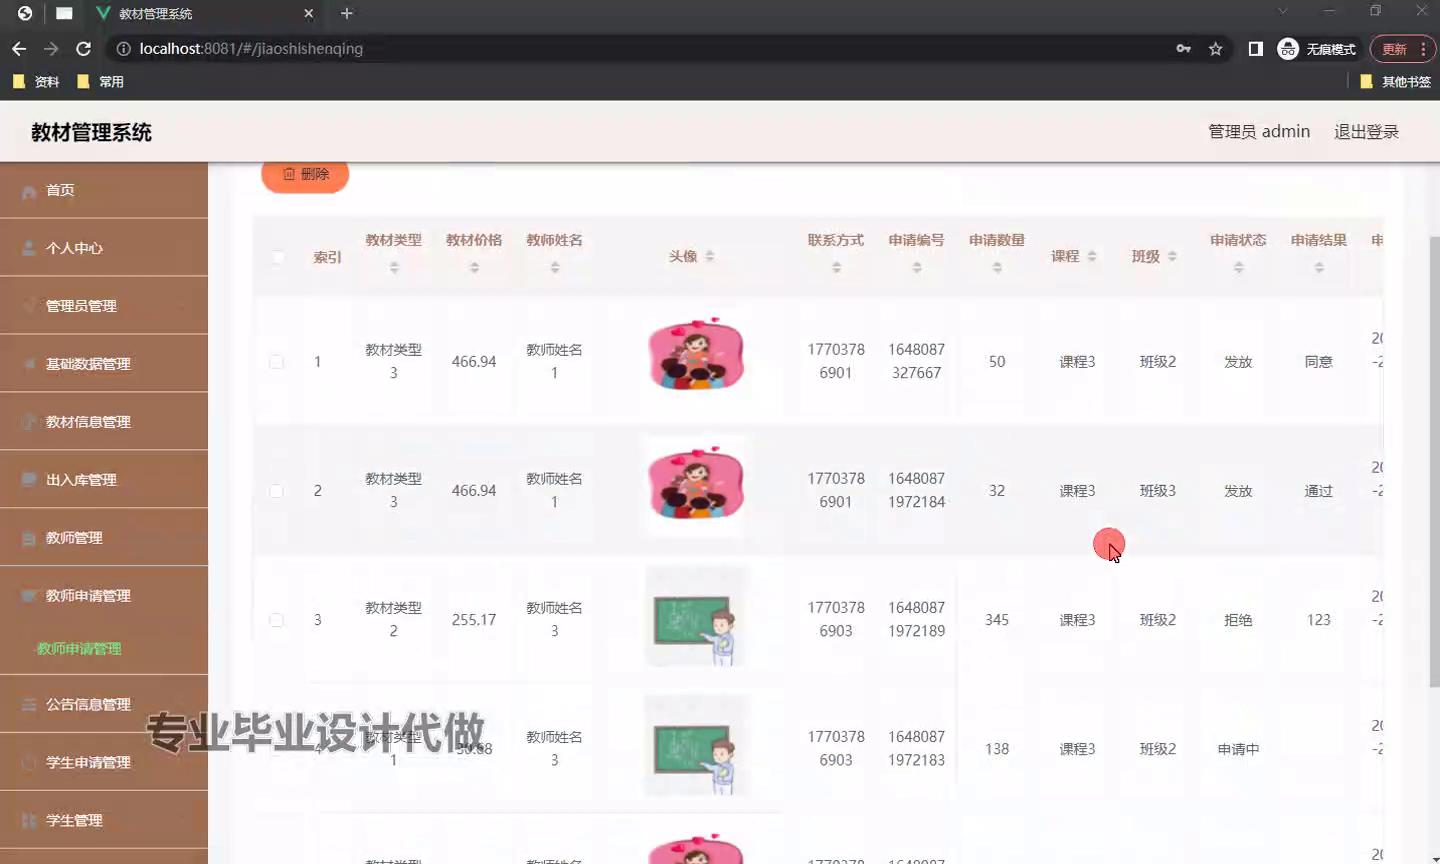Reload the page with refresh icon
1440x864 pixels.
[84, 48]
